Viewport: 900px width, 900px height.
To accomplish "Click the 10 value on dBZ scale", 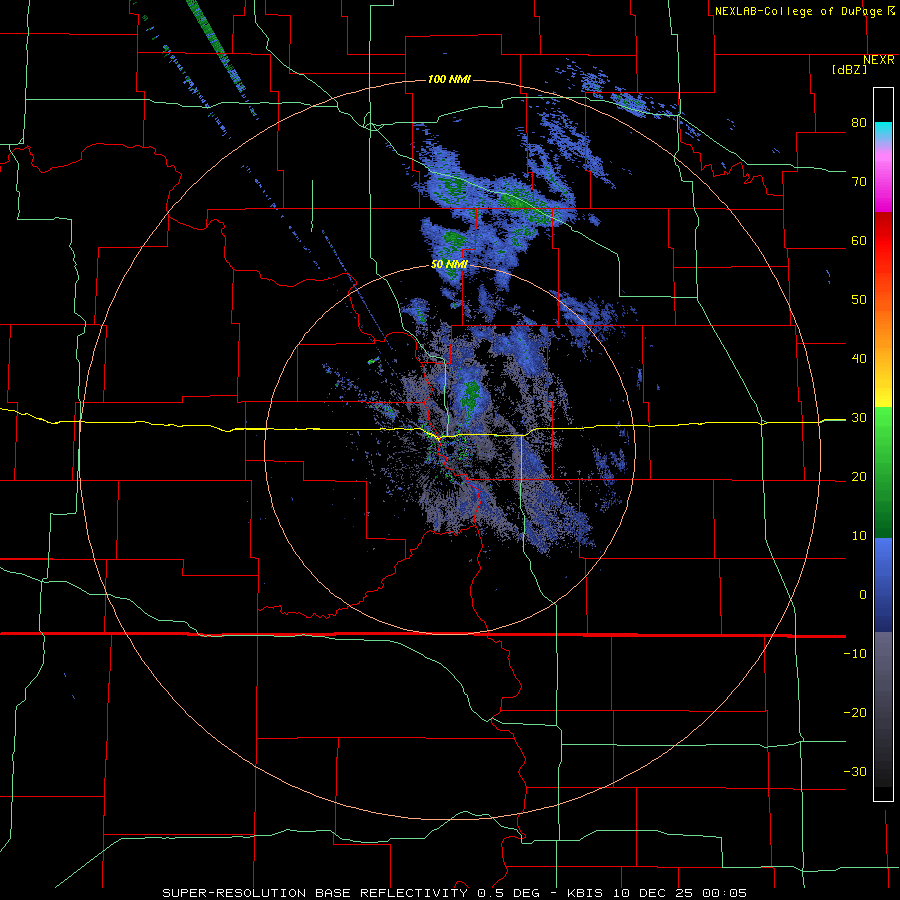I will (859, 536).
